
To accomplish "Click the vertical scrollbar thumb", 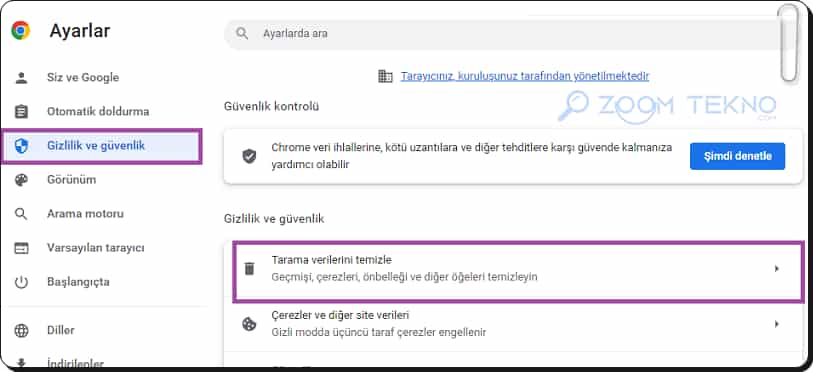I will [x=789, y=43].
